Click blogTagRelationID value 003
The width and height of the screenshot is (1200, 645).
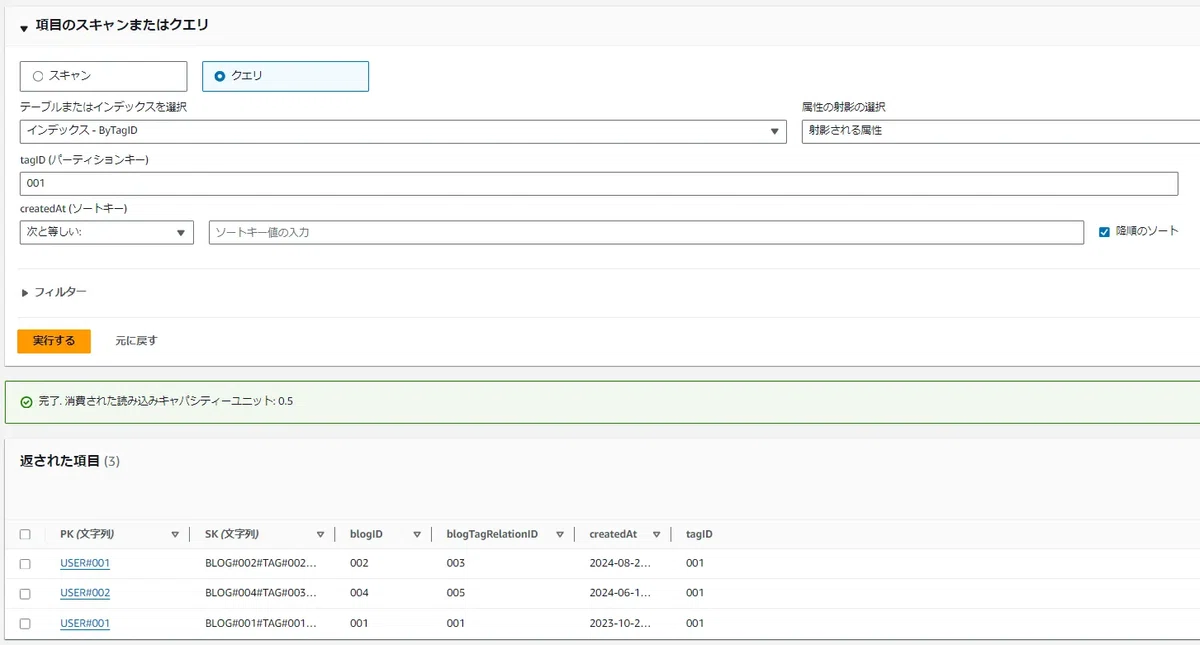456,563
